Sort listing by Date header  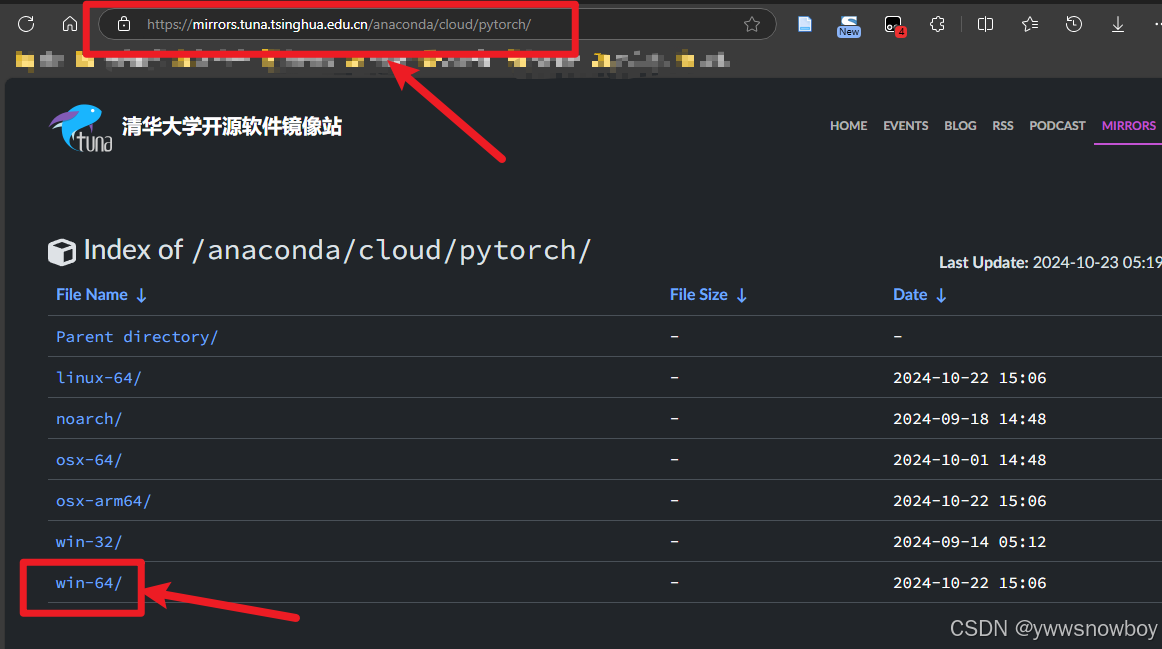[920, 295]
